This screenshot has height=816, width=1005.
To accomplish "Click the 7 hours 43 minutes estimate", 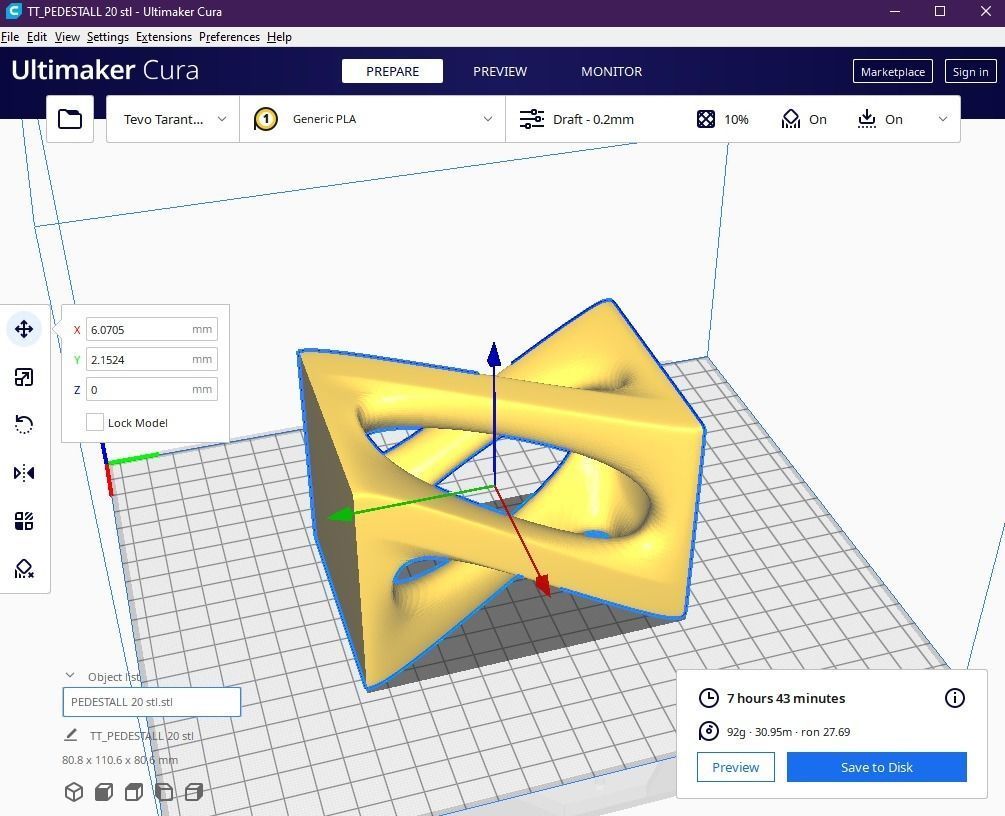I will pos(786,698).
